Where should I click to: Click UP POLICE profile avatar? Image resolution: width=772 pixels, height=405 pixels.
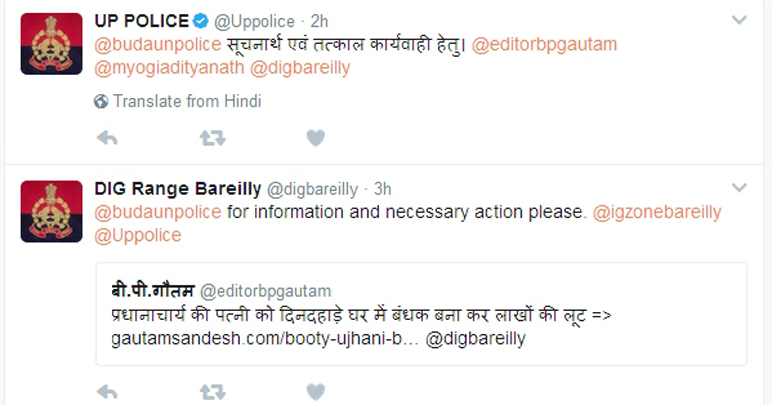tap(51, 43)
